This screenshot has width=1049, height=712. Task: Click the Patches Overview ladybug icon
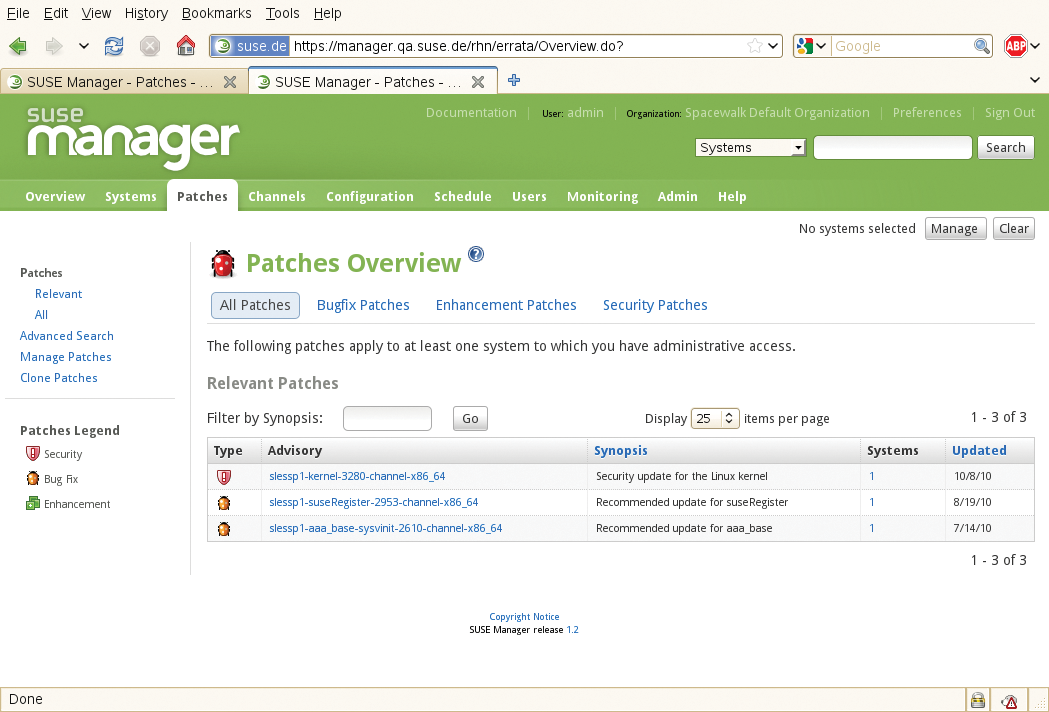pos(223,263)
